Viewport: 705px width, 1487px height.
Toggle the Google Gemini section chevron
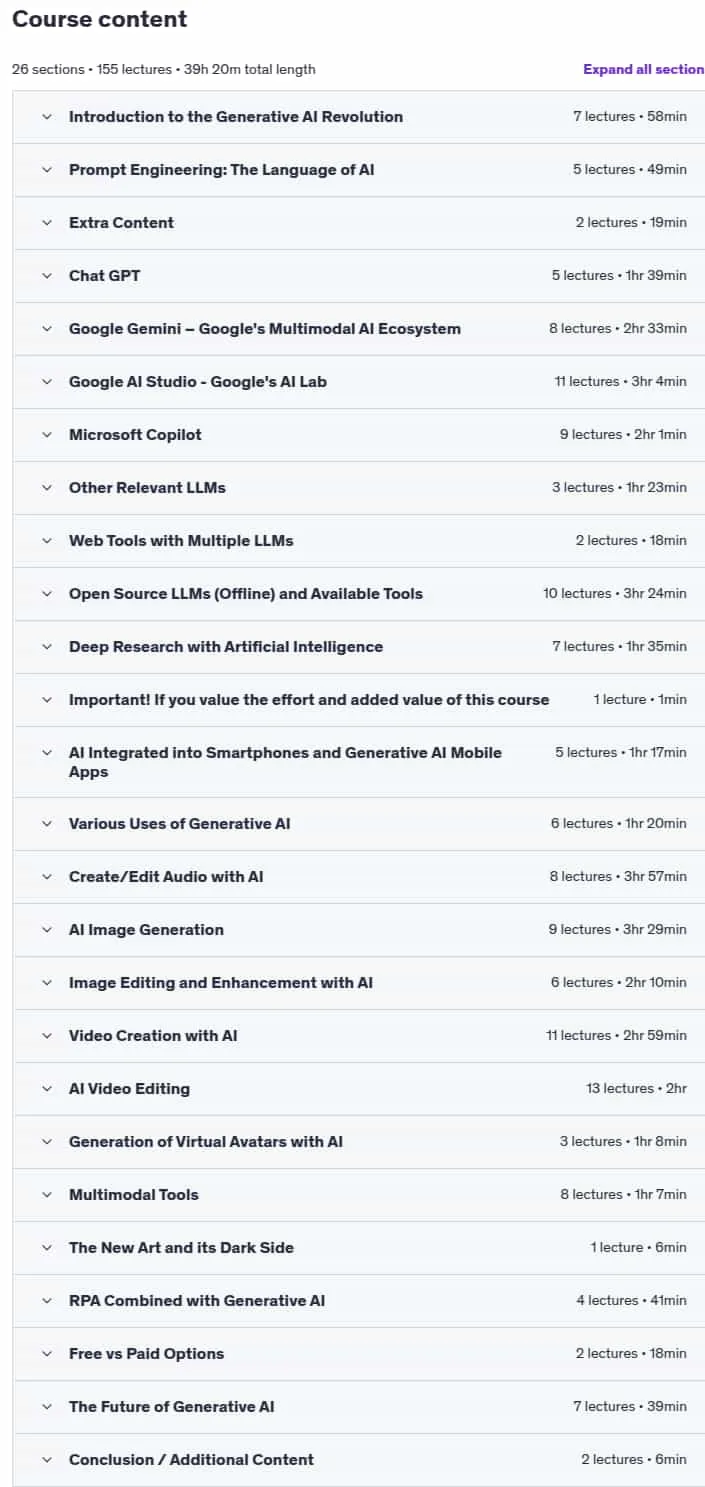coord(46,329)
